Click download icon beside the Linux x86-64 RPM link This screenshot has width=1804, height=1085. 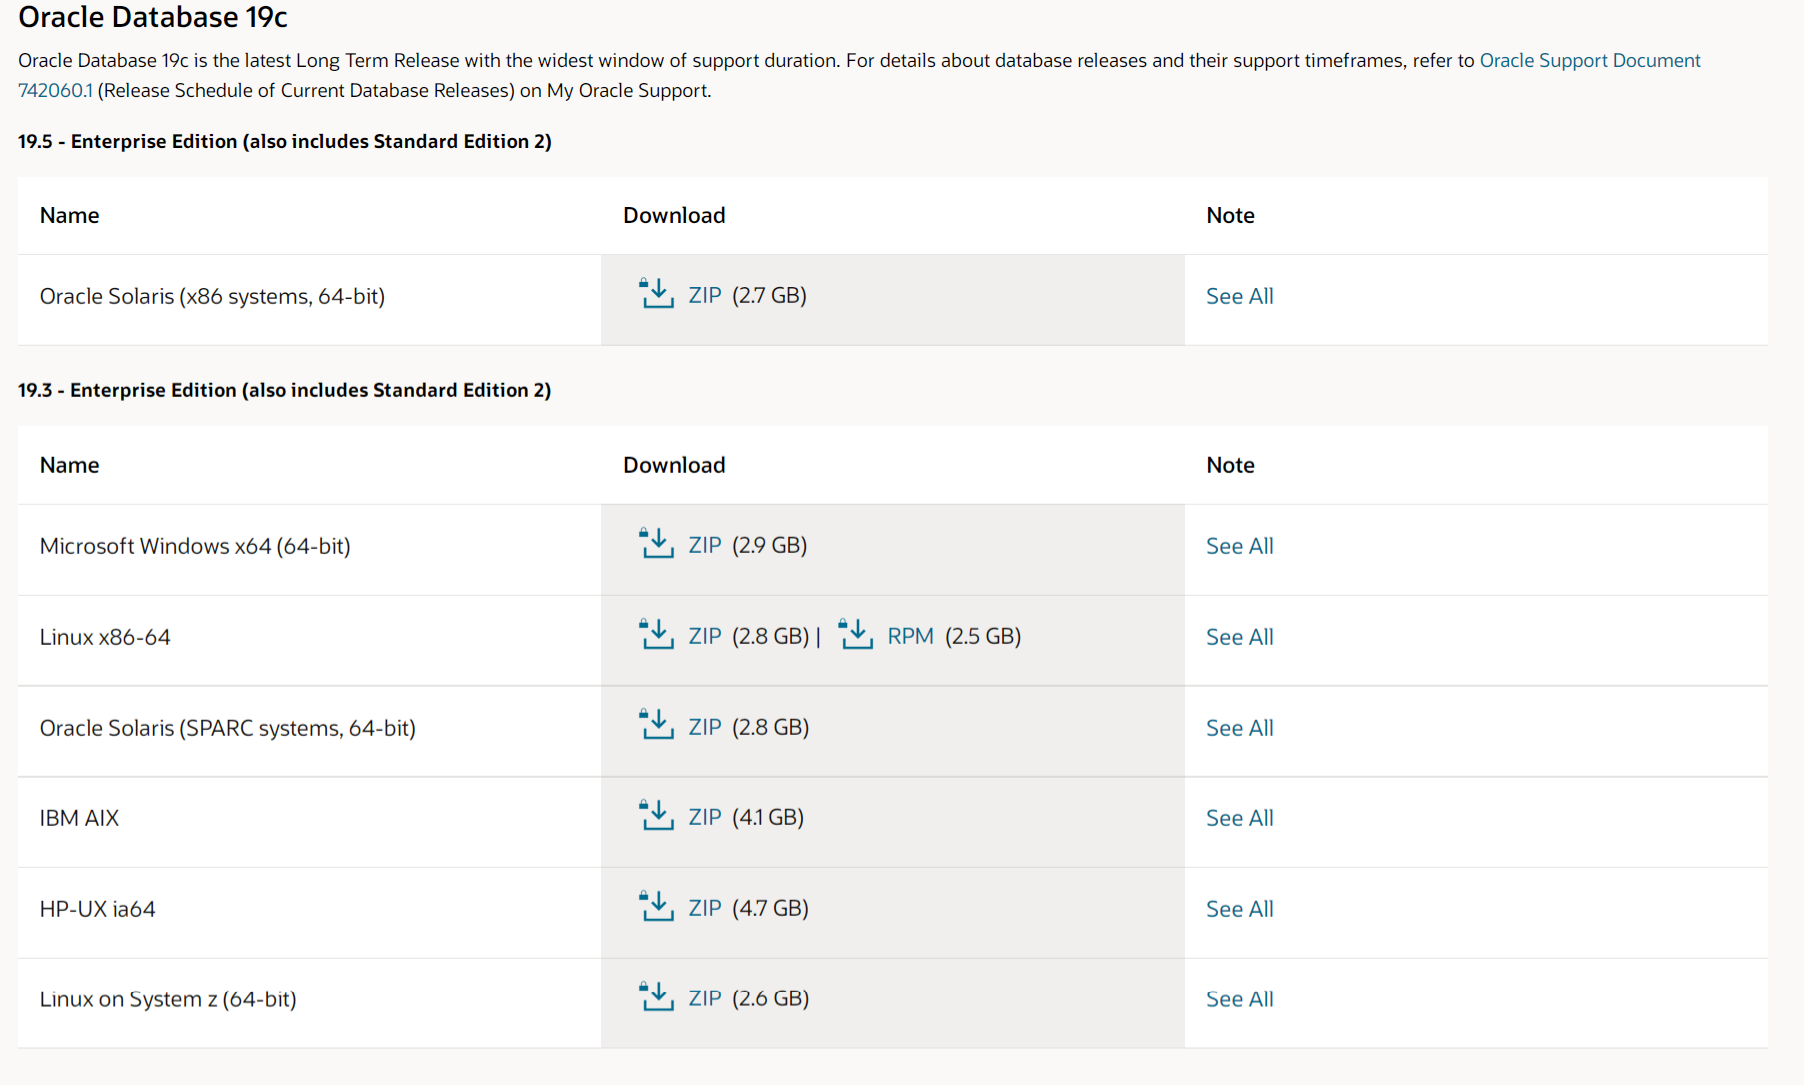tap(856, 635)
